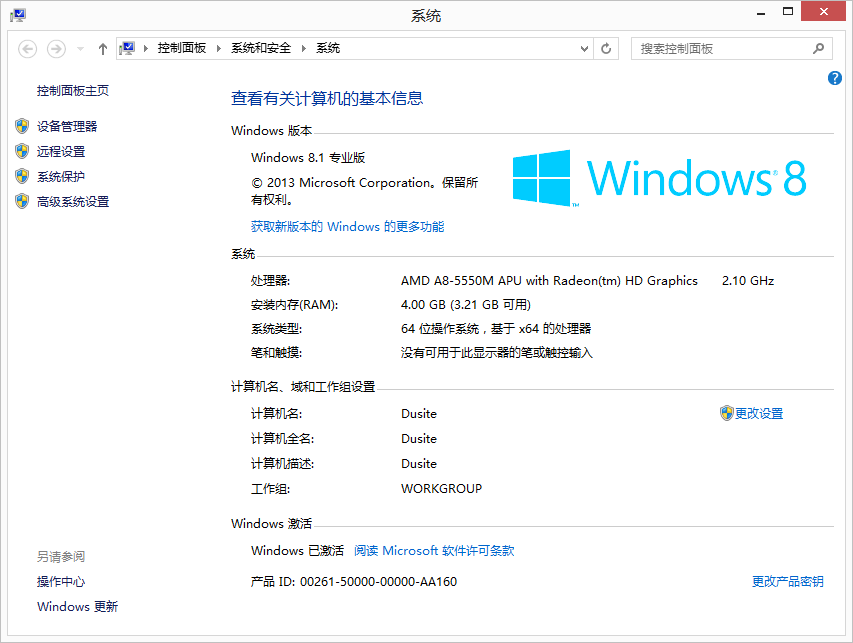Screen dimensions: 853x643
Task: Open the address bar history dropdown
Action: pyautogui.click(x=584, y=48)
